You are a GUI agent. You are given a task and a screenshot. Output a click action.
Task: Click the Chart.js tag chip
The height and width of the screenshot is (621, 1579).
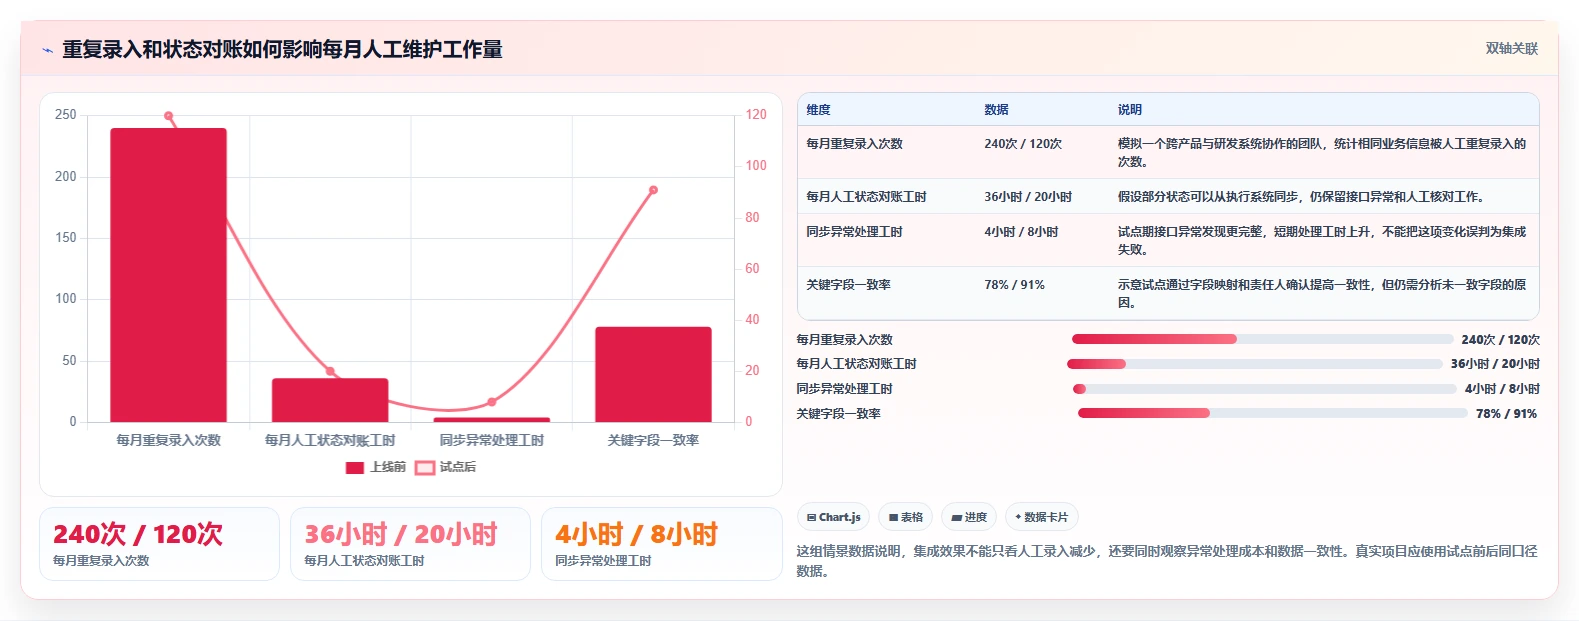(x=833, y=517)
